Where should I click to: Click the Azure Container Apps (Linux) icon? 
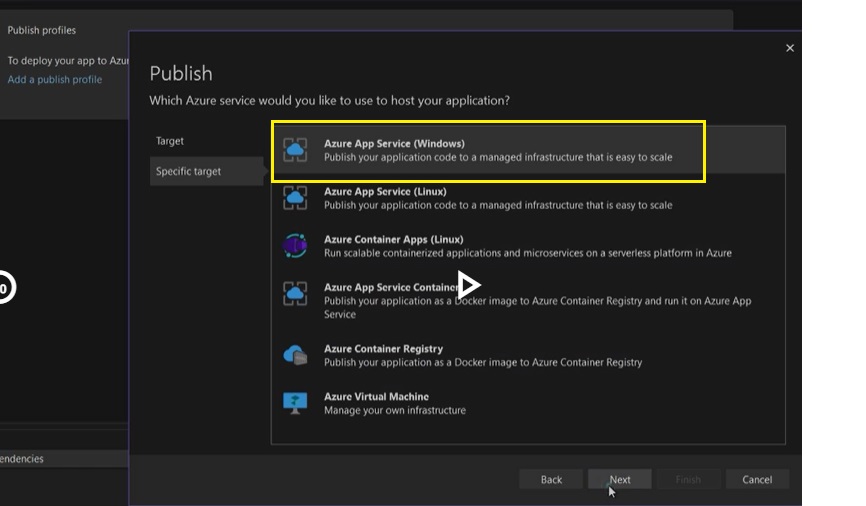click(295, 246)
